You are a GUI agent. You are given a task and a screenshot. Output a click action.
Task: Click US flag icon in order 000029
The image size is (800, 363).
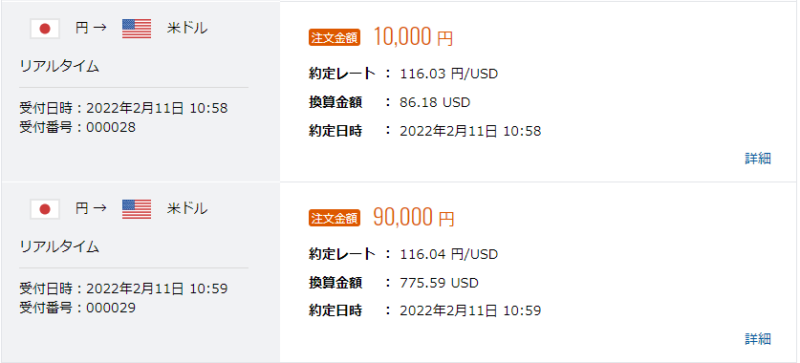pos(137,209)
